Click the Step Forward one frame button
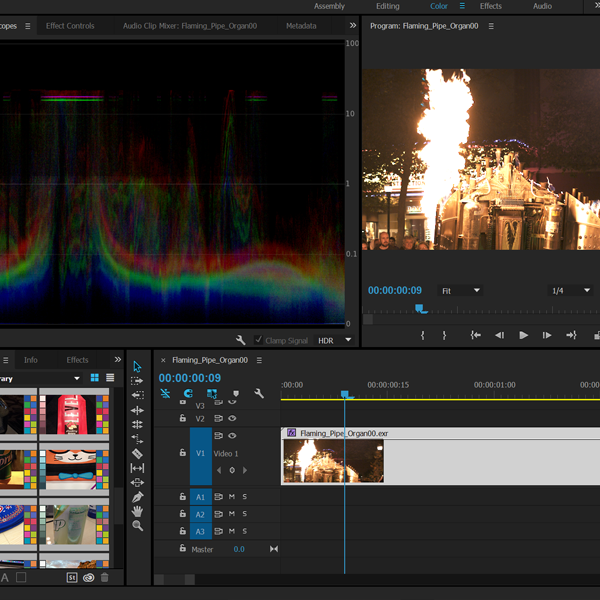This screenshot has height=600, width=600. pos(546,336)
